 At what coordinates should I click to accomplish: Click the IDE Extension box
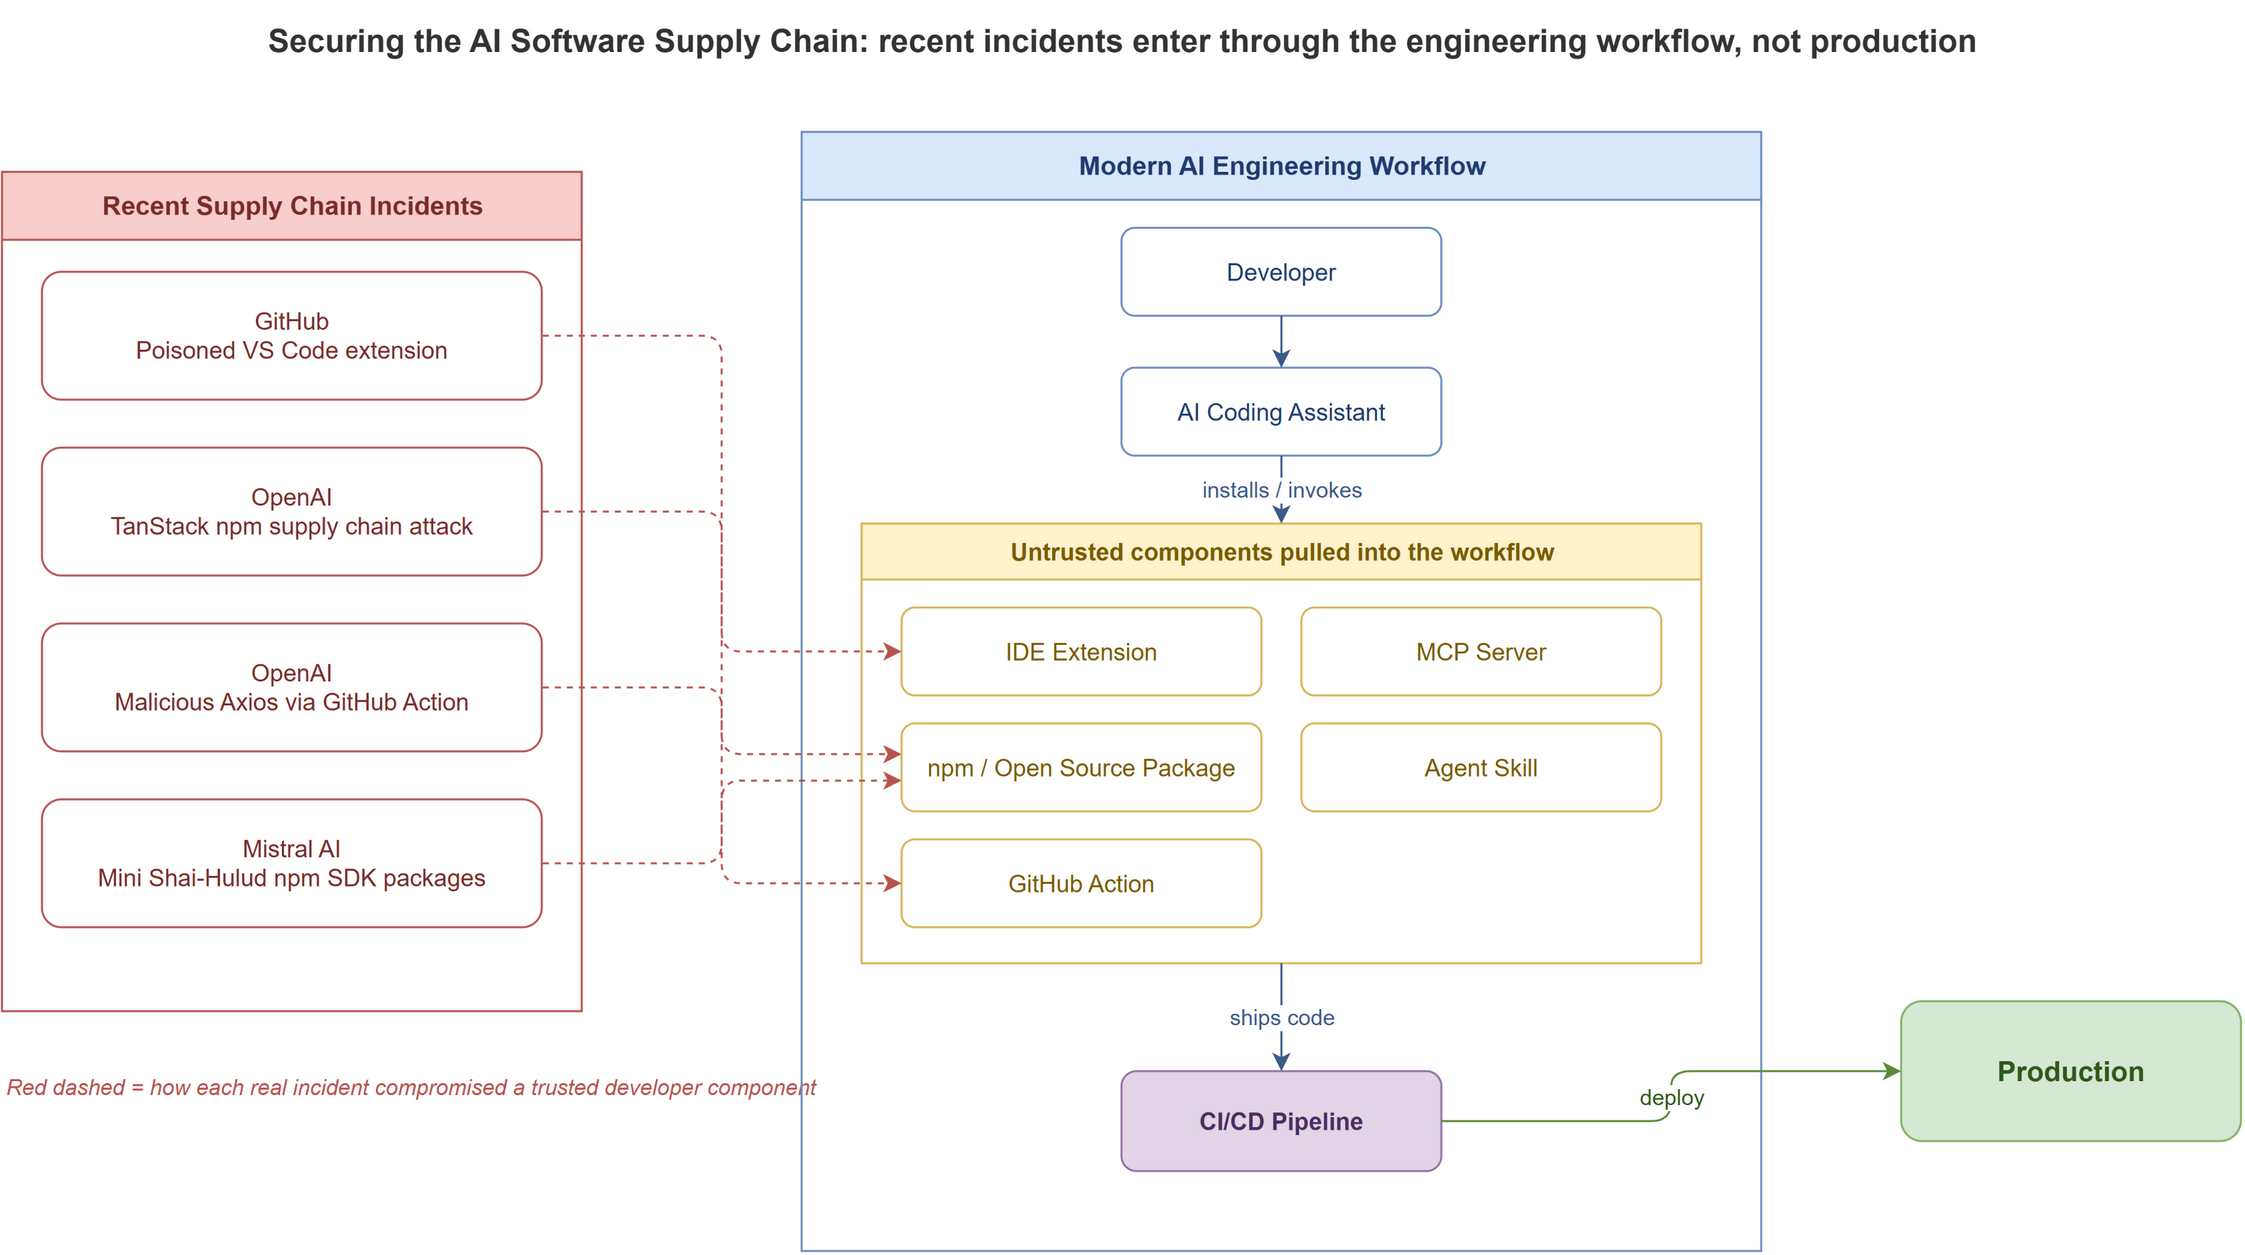pos(1080,652)
